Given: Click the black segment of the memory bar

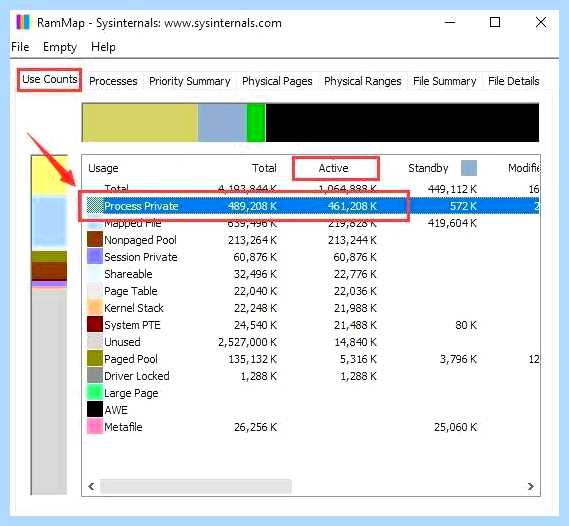Looking at the screenshot, I should (402, 123).
